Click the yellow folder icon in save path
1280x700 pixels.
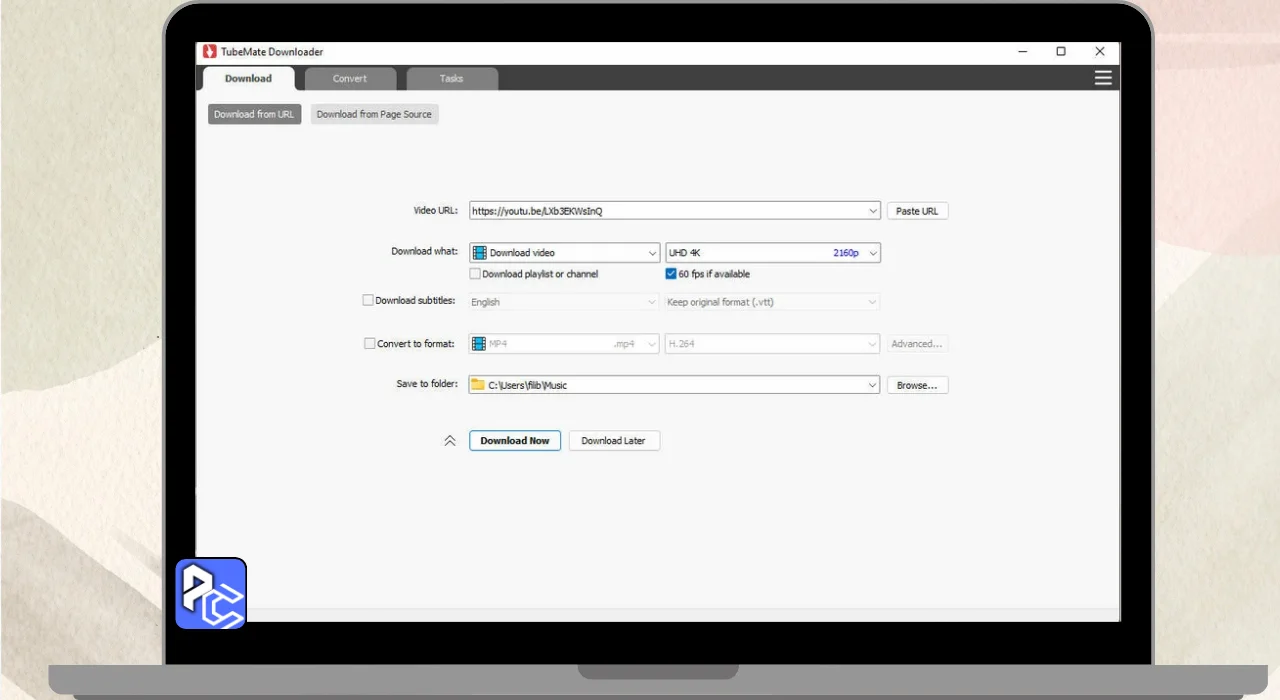(x=478, y=385)
